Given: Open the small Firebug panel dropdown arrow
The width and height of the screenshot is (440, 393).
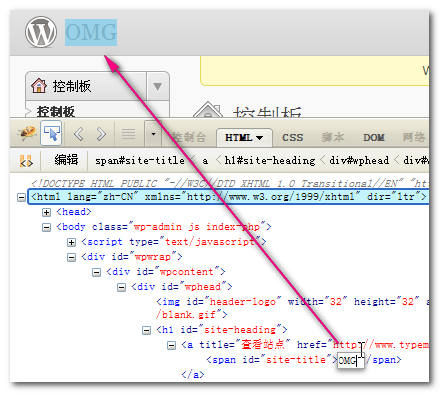Looking at the screenshot, I should click(153, 134).
